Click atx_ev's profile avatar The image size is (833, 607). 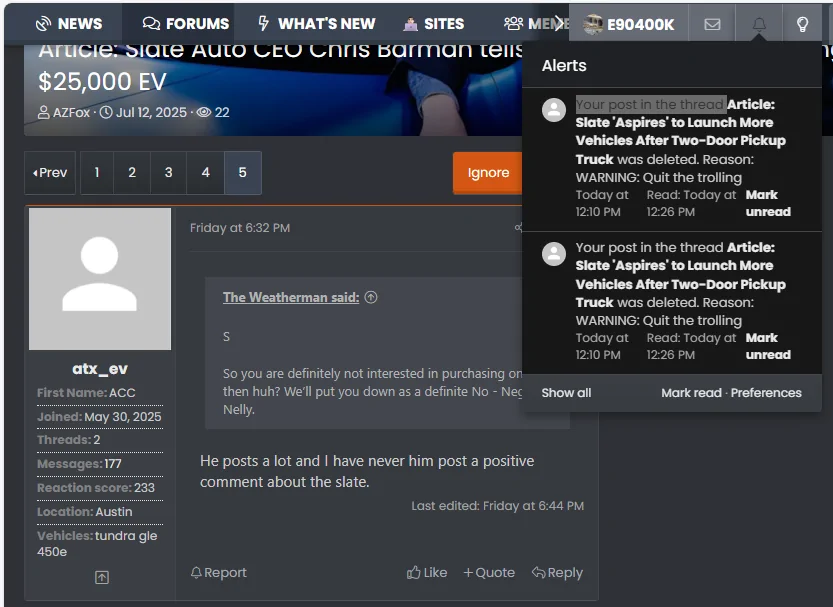pyautogui.click(x=100, y=279)
